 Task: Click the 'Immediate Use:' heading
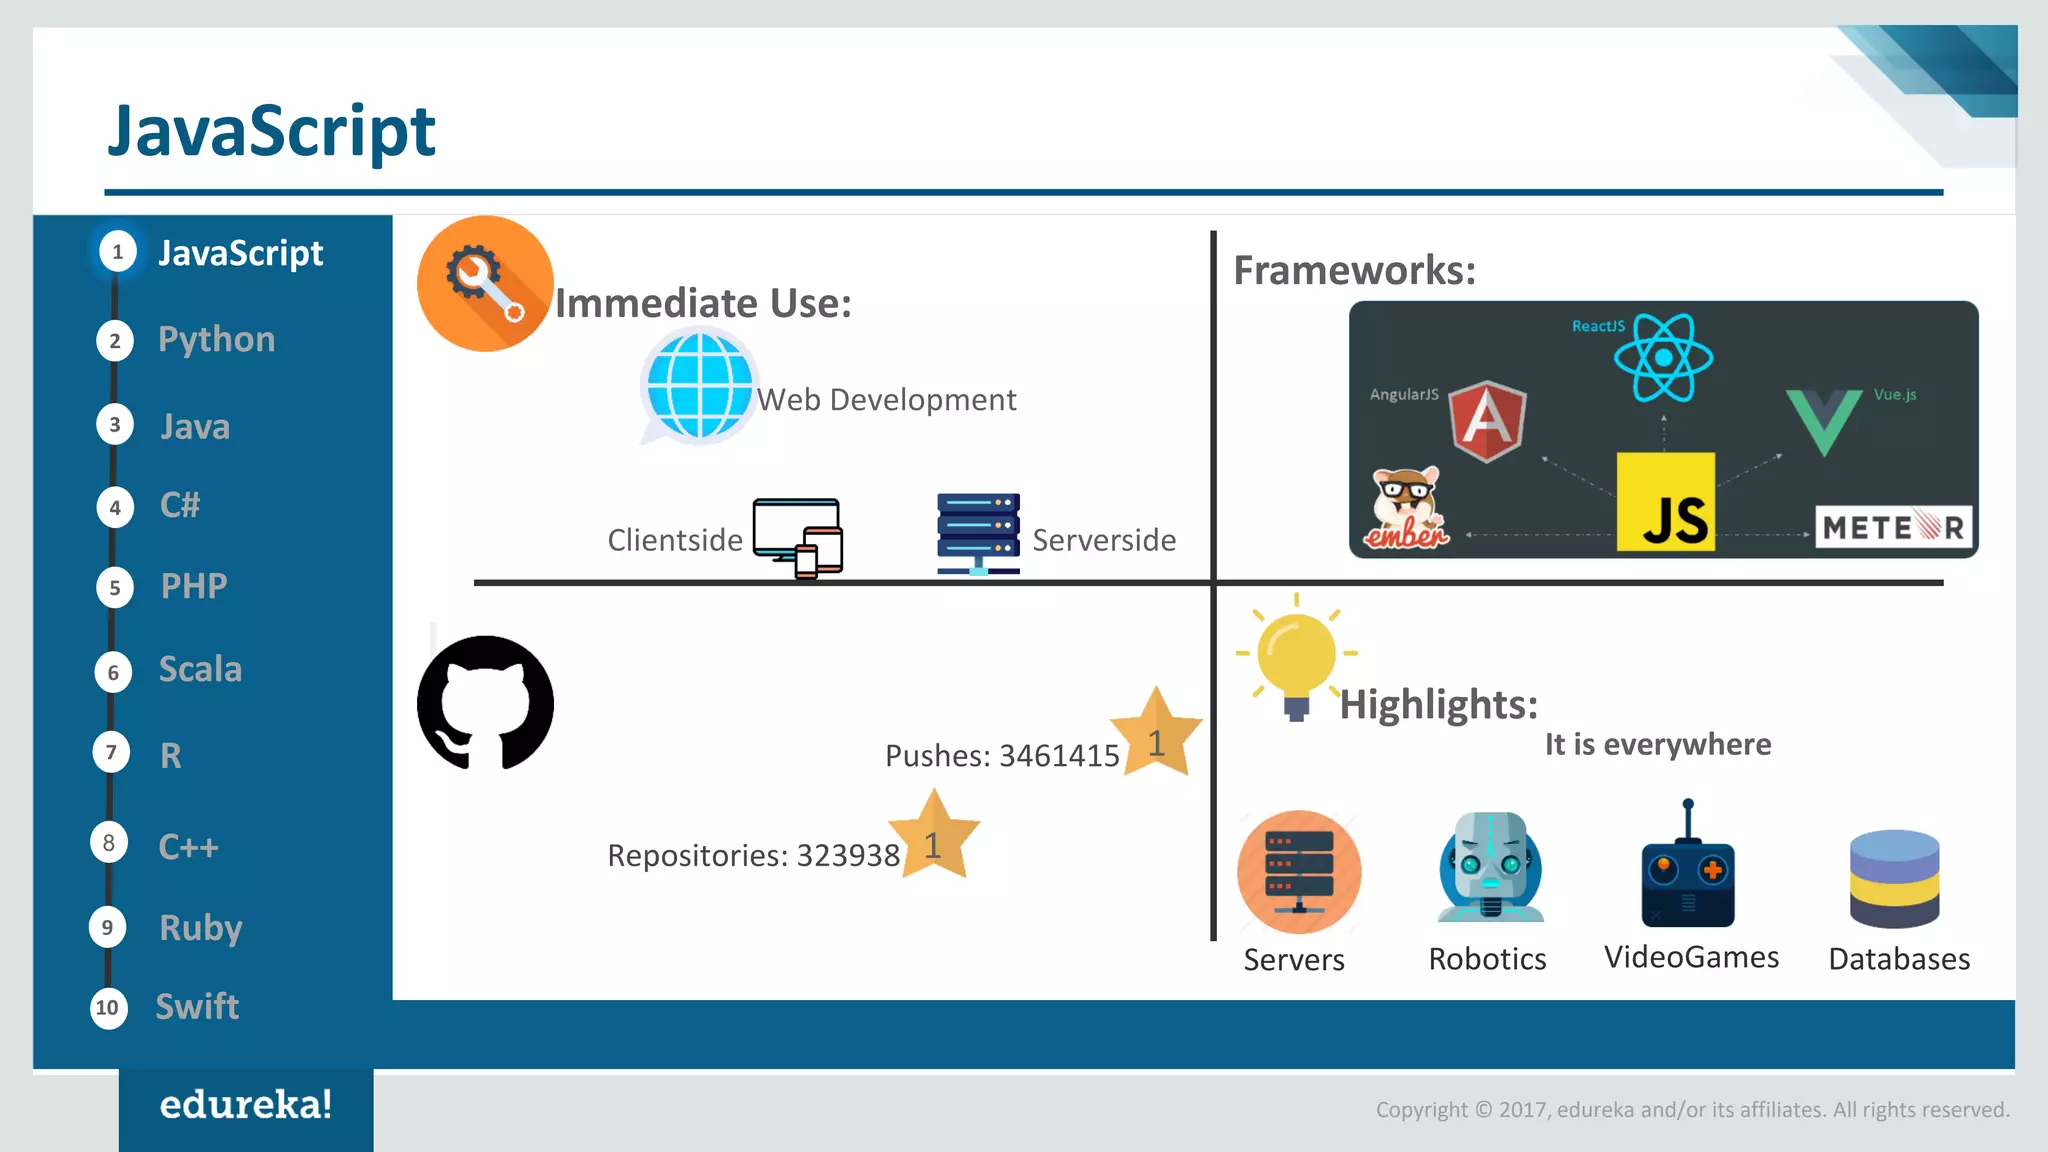pyautogui.click(x=703, y=304)
